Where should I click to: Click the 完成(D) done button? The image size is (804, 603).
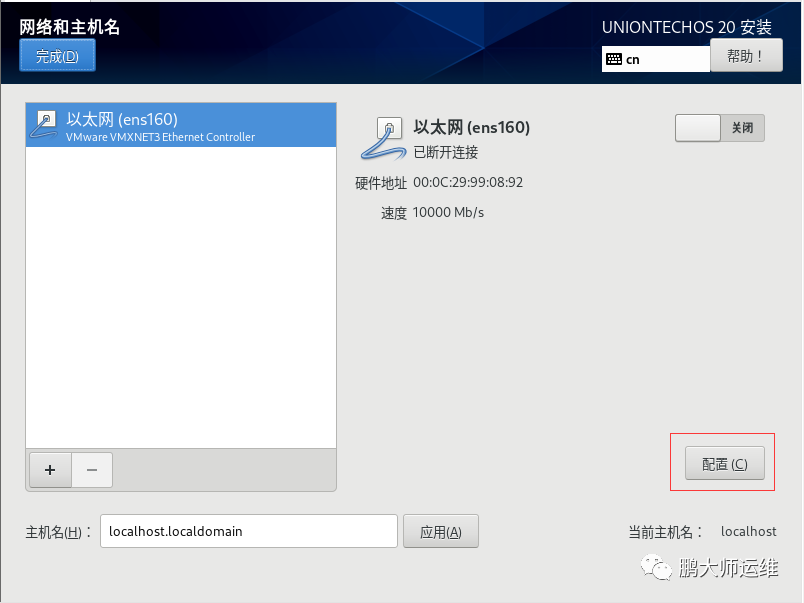pyautogui.click(x=57, y=55)
